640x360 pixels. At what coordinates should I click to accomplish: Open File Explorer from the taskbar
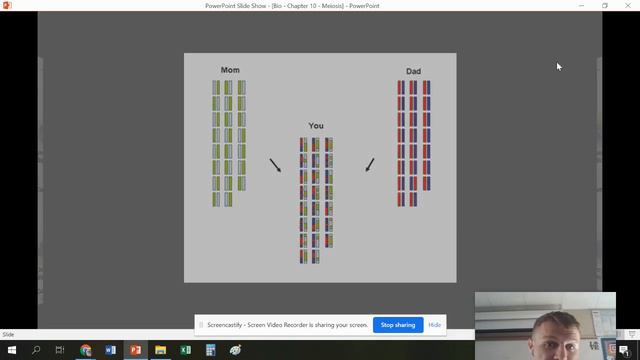(160, 350)
